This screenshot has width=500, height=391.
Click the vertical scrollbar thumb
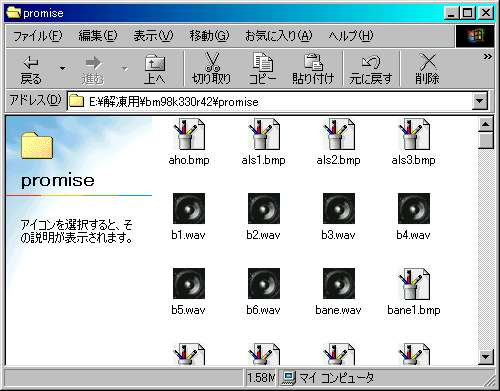486,140
